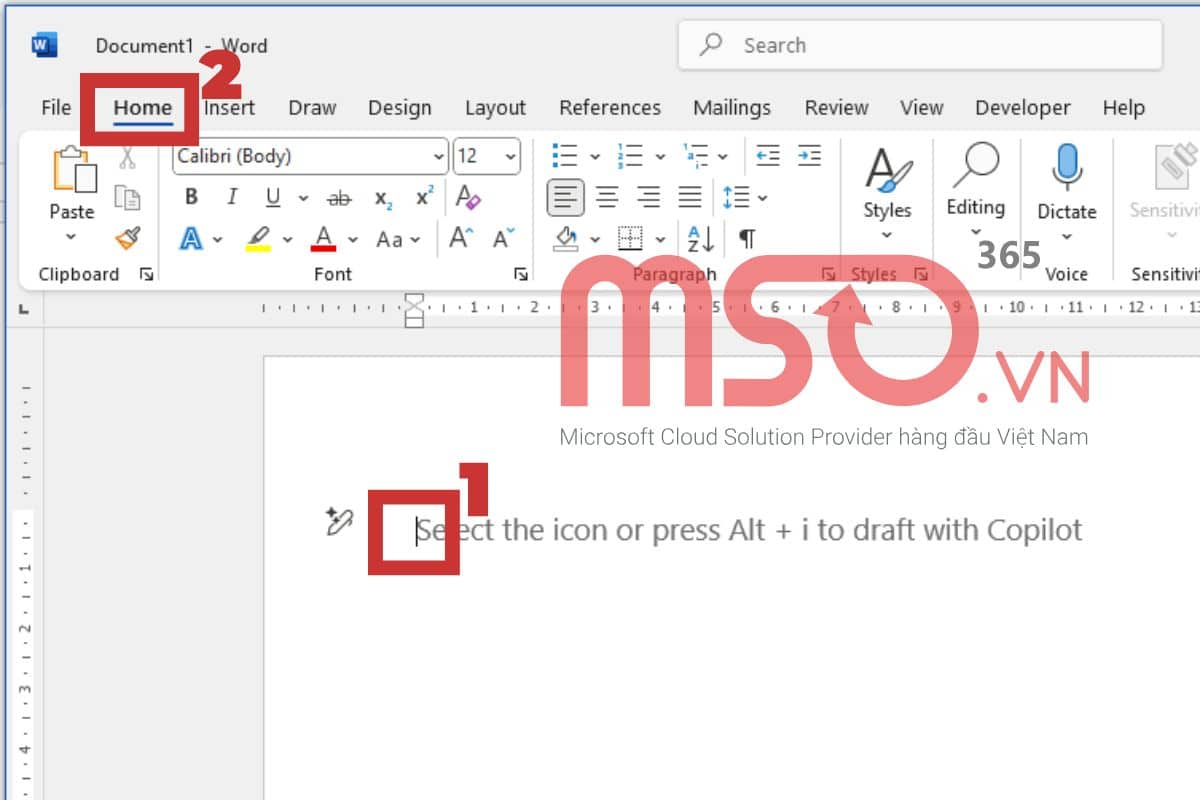Open the File menu
The width and height of the screenshot is (1200, 800).
click(56, 108)
